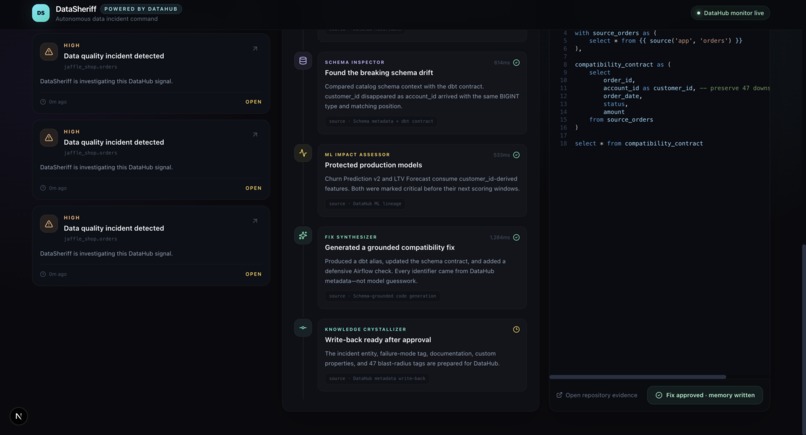Click the clock icon on the topmost incident card
The height and width of the screenshot is (435, 806).
[x=43, y=102]
